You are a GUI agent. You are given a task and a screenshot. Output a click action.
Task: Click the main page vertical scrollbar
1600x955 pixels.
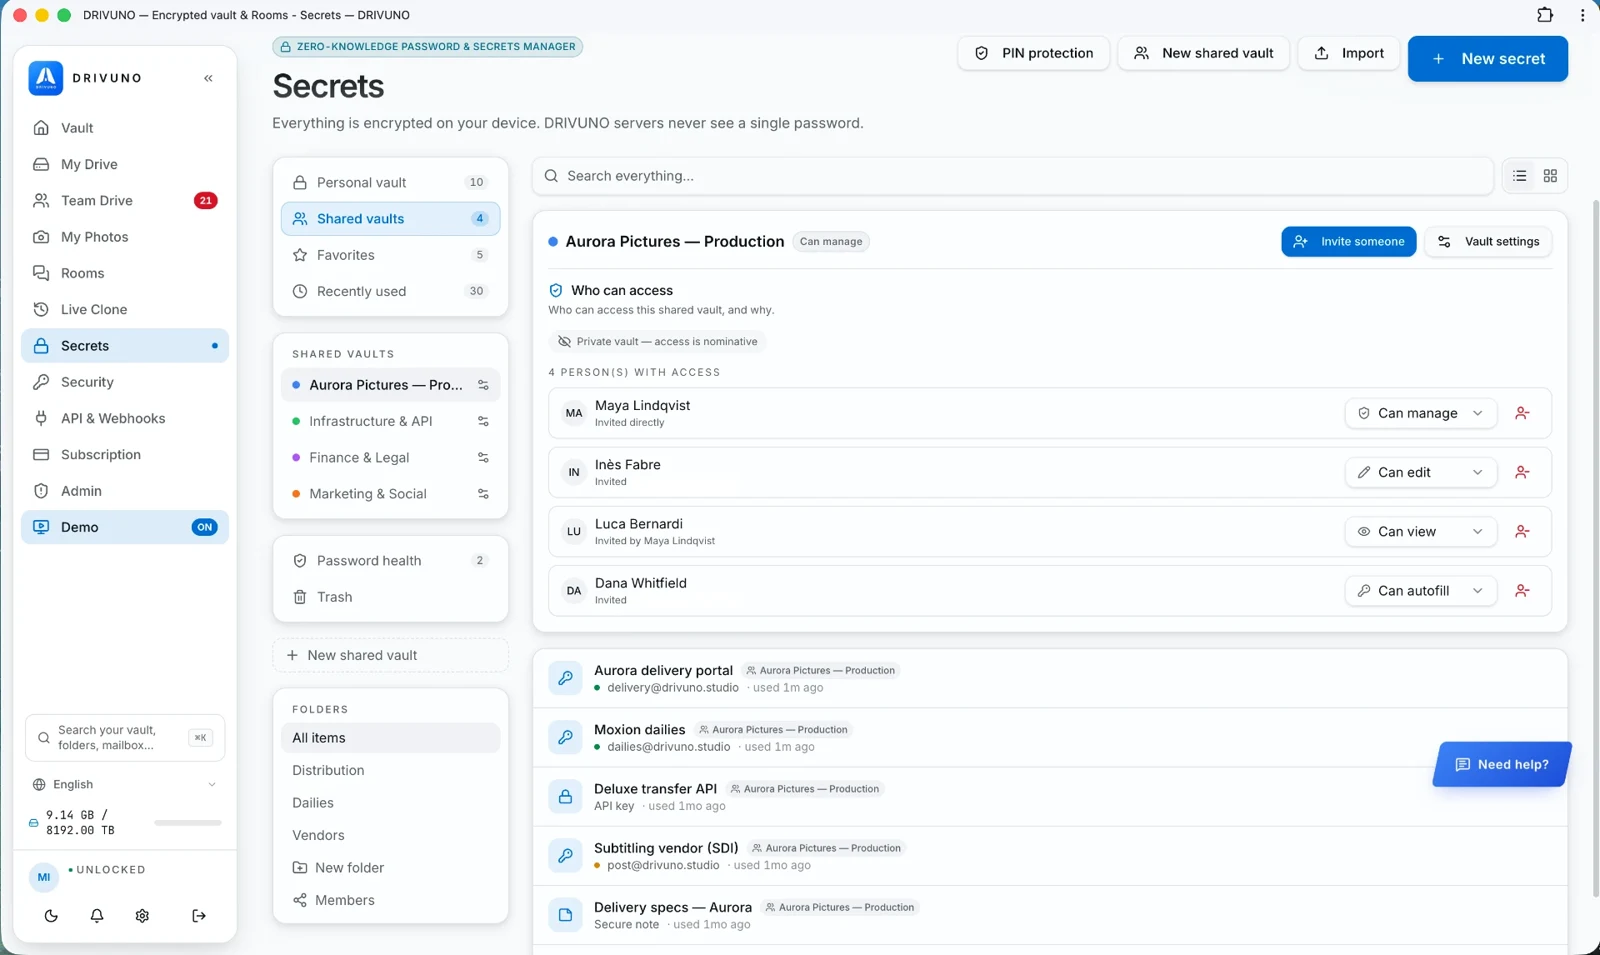click(x=1595, y=548)
